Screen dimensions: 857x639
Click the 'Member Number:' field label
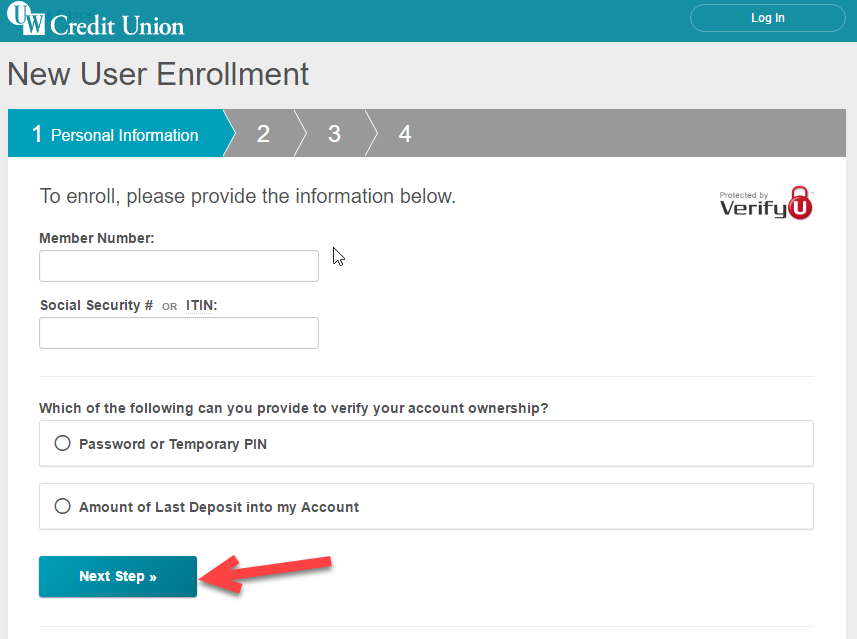coord(97,238)
